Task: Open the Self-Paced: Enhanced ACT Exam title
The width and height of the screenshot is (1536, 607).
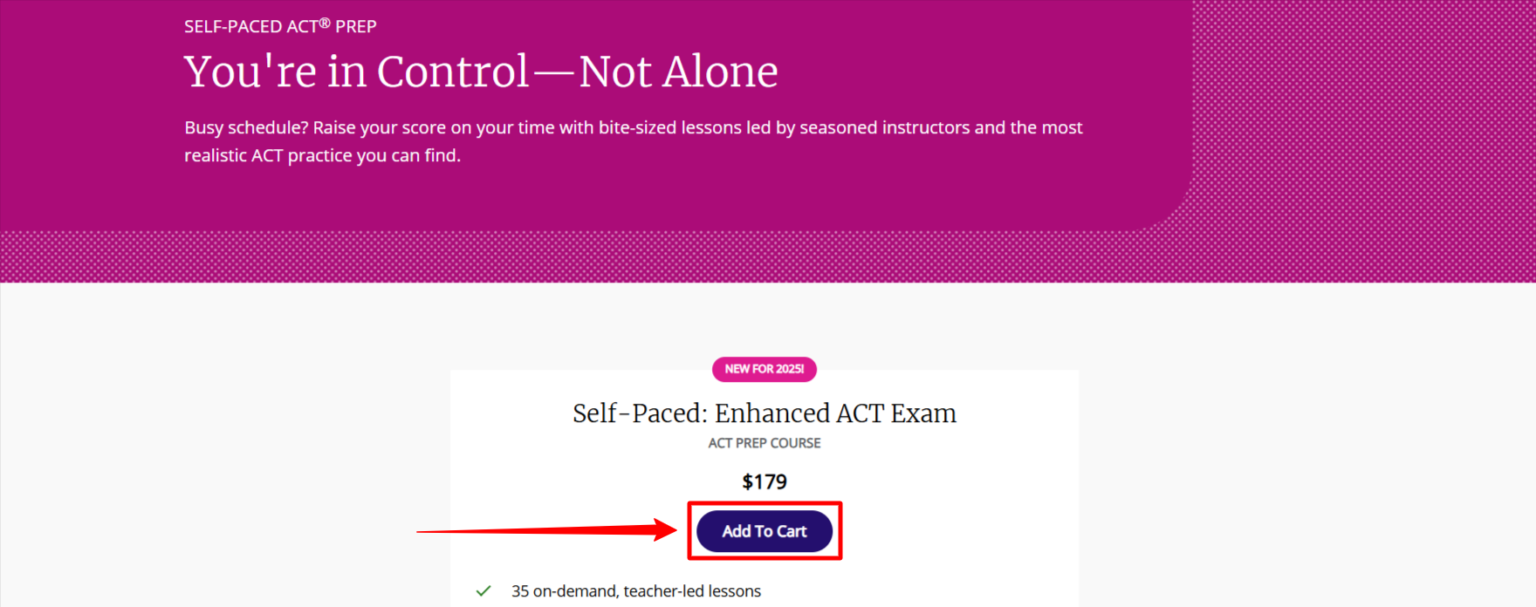Action: [x=764, y=413]
